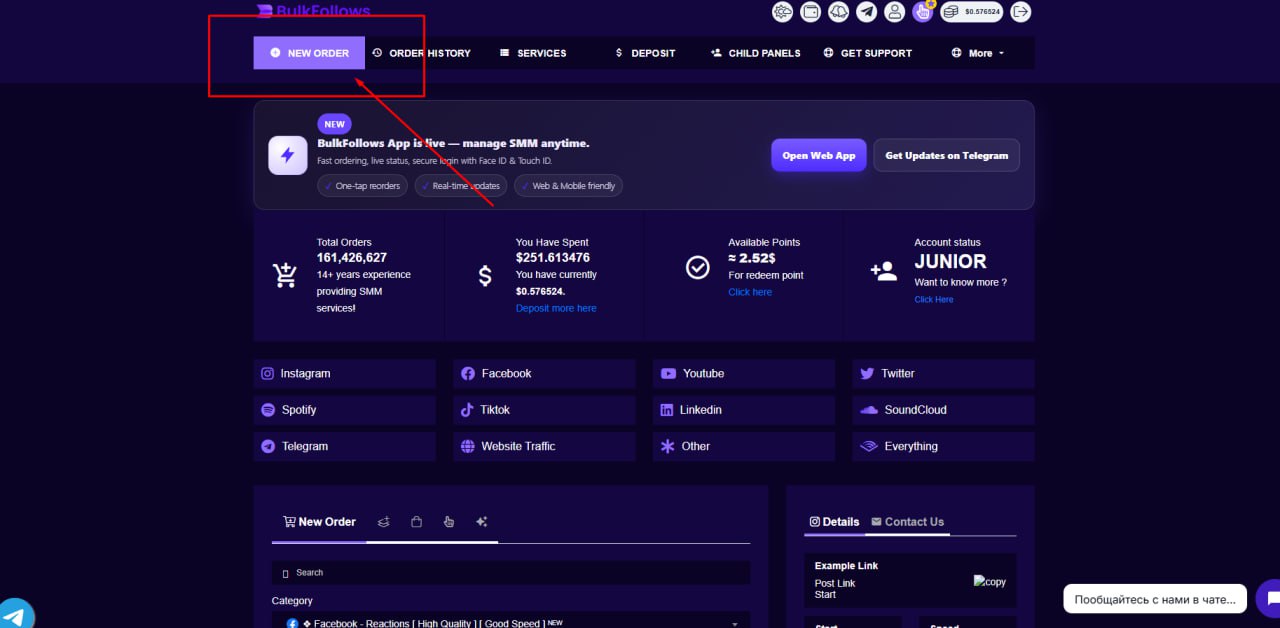
Task: Filter services by Spotify
Action: [x=345, y=410]
